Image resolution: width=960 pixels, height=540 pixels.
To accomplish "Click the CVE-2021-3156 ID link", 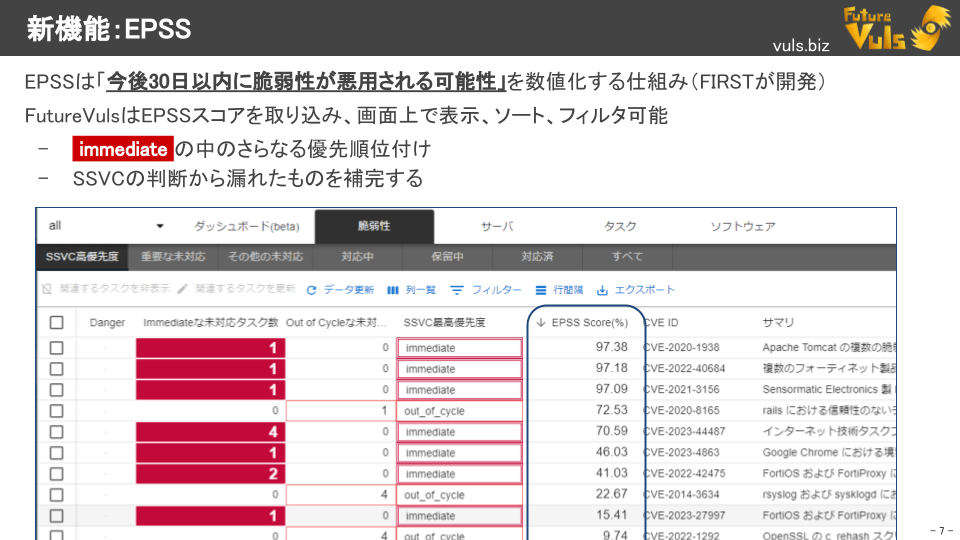I will coord(683,390).
